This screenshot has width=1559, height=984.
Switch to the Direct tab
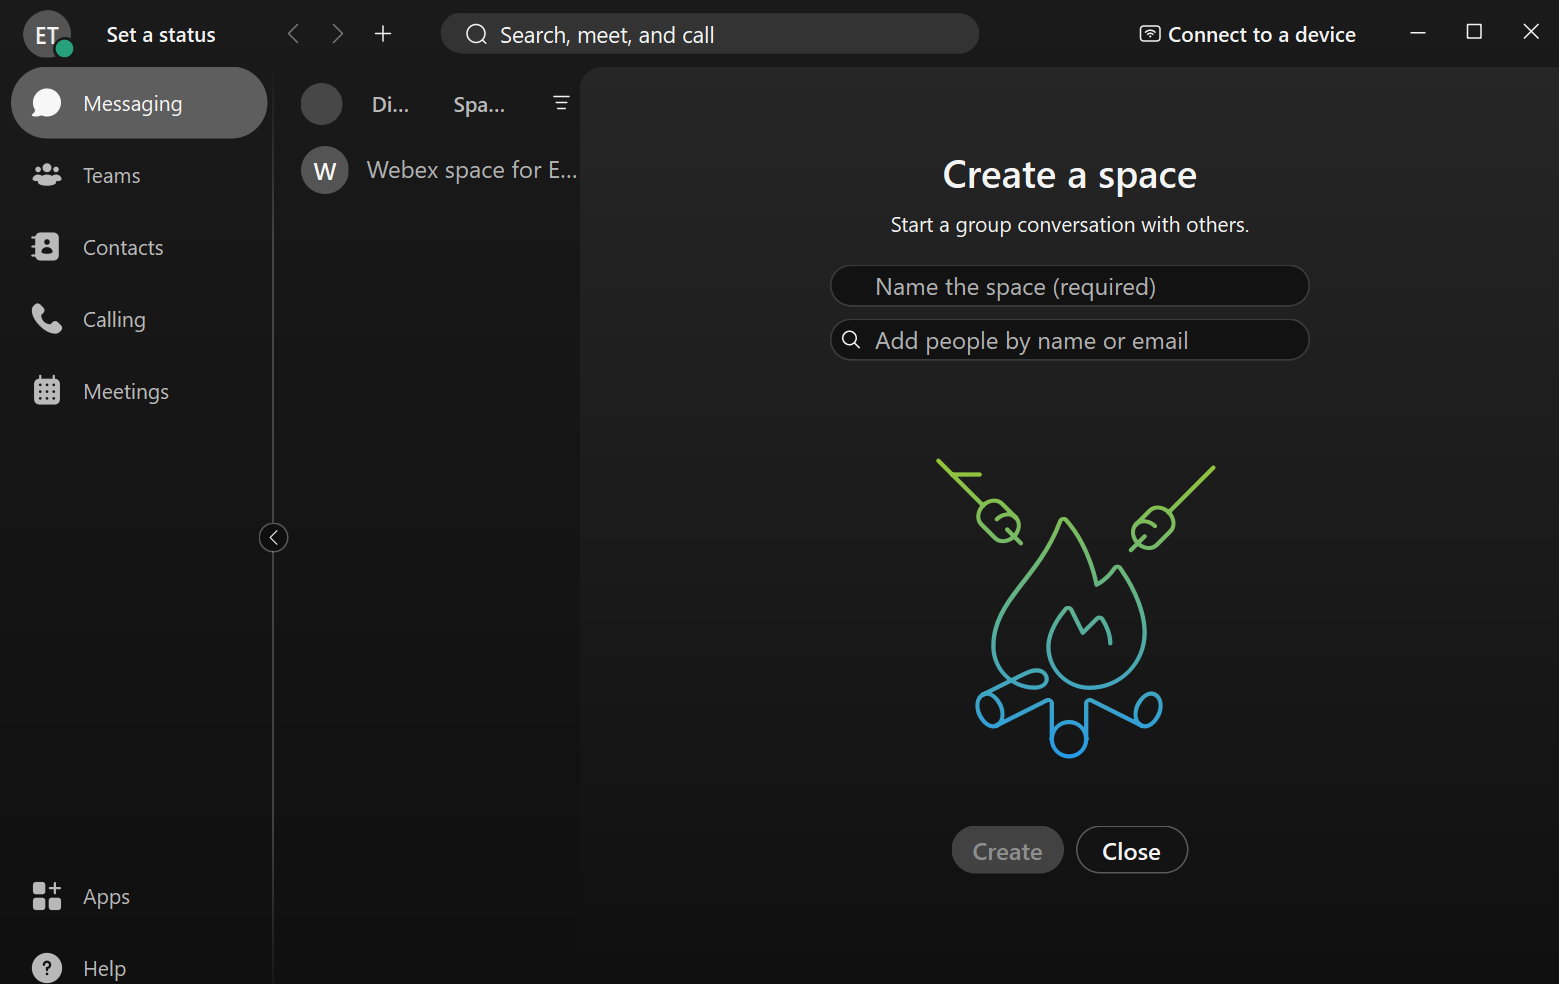pyautogui.click(x=390, y=104)
